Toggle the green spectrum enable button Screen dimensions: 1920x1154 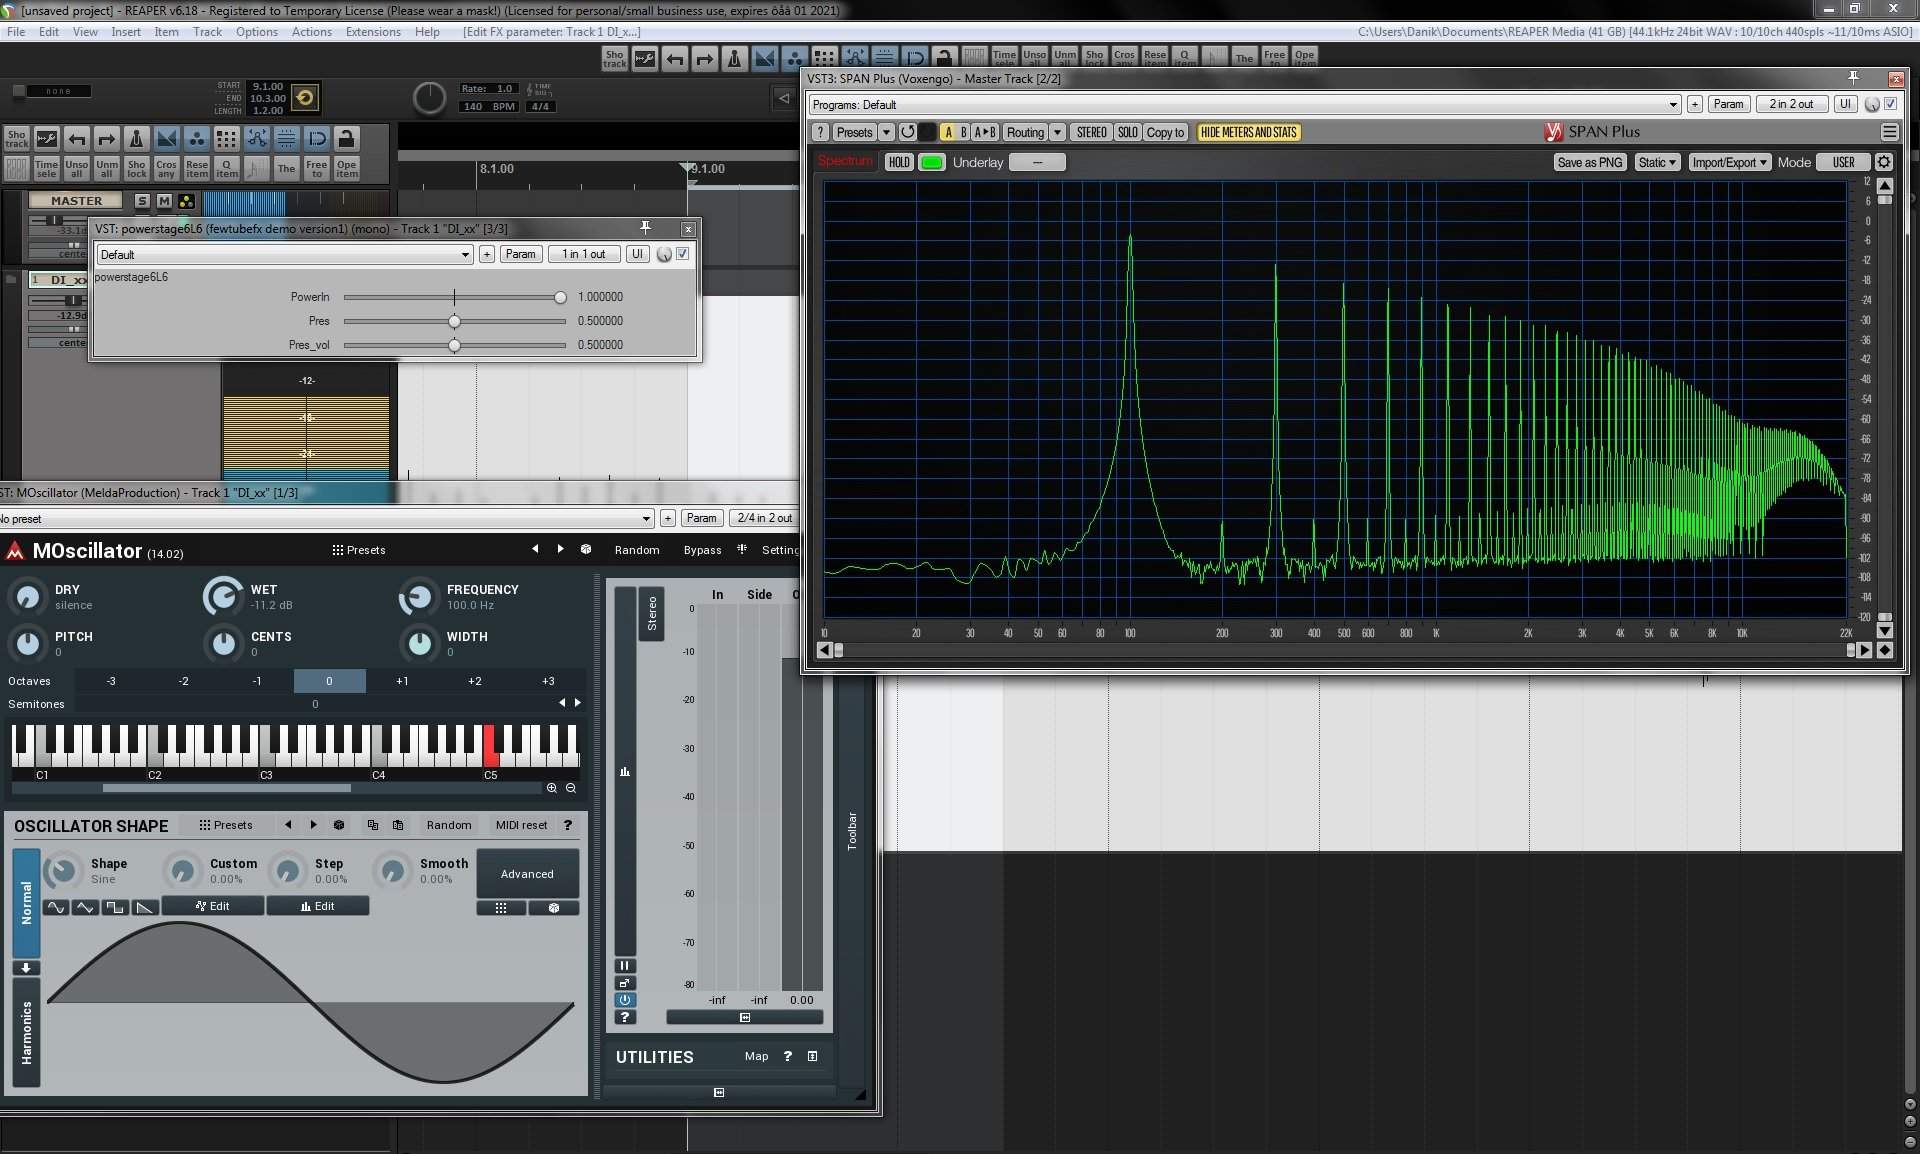point(932,162)
